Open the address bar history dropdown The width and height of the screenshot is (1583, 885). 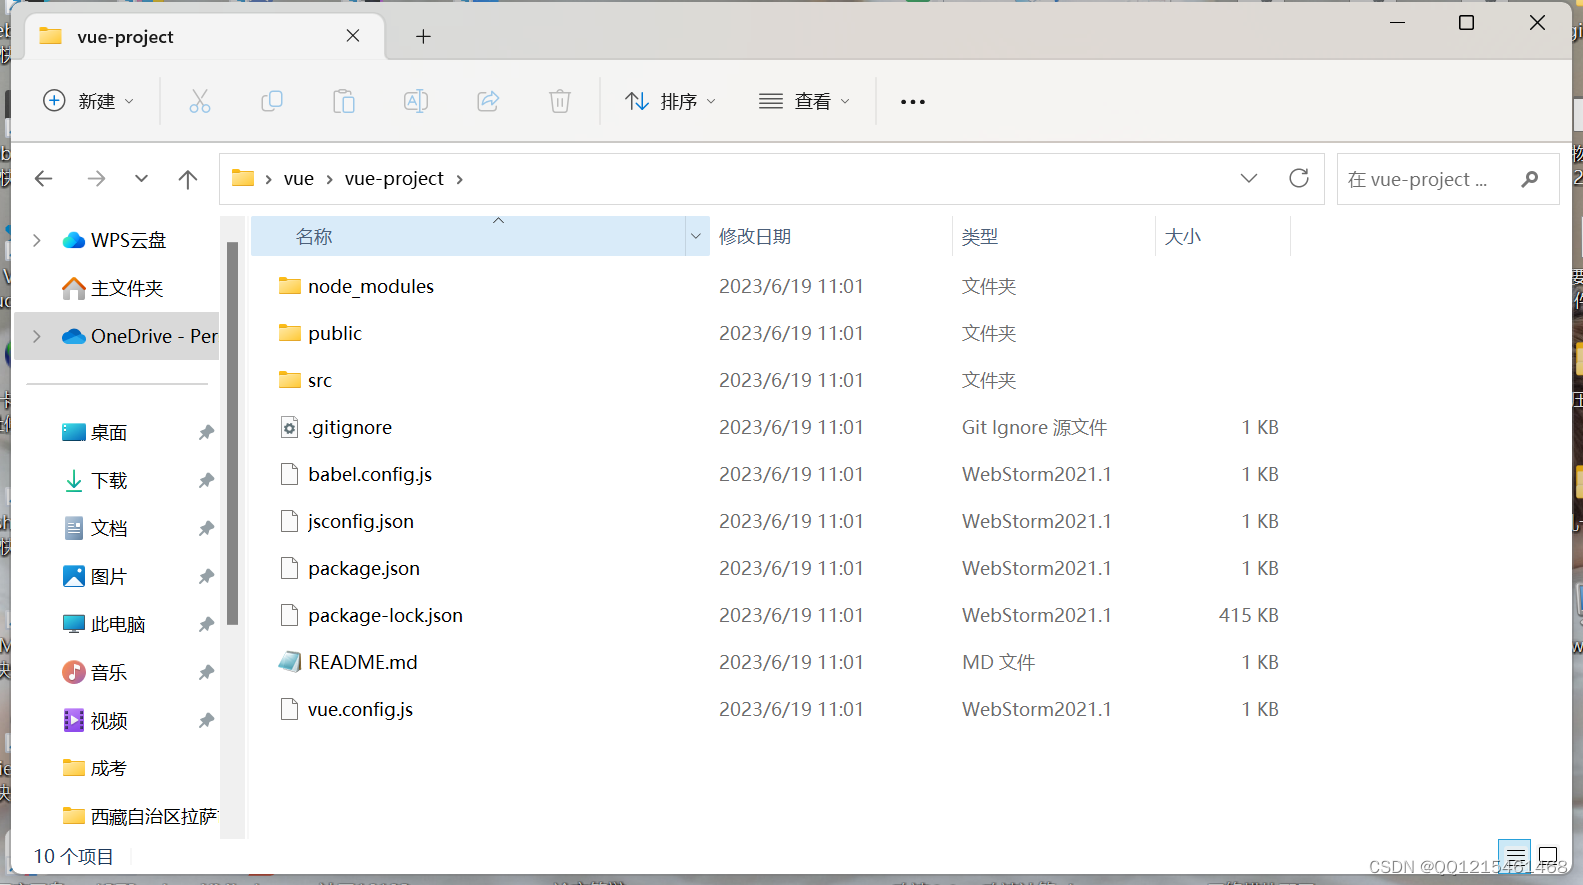pyautogui.click(x=1249, y=179)
